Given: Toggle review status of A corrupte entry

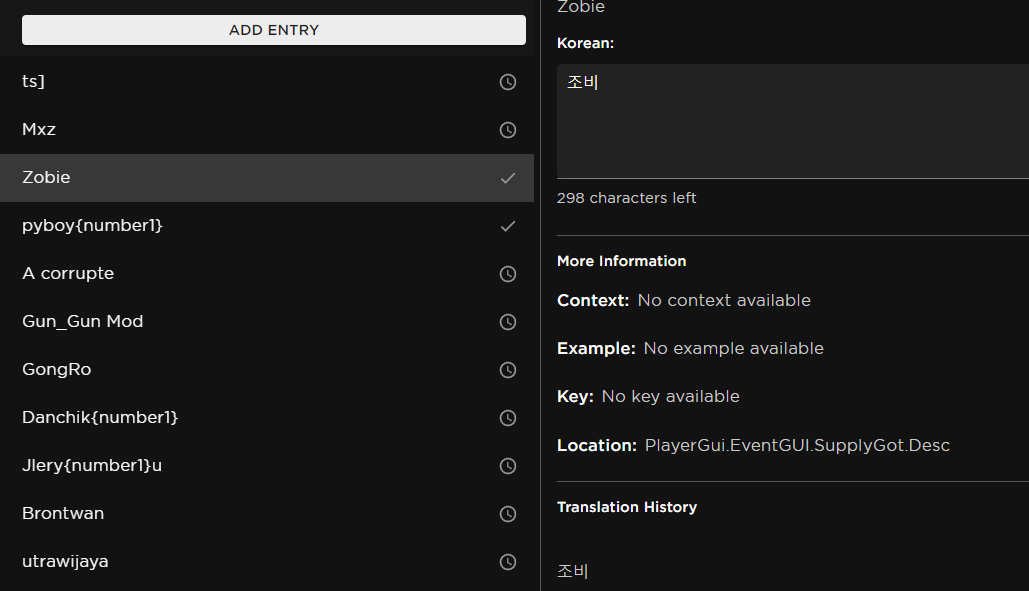Looking at the screenshot, I should point(507,274).
